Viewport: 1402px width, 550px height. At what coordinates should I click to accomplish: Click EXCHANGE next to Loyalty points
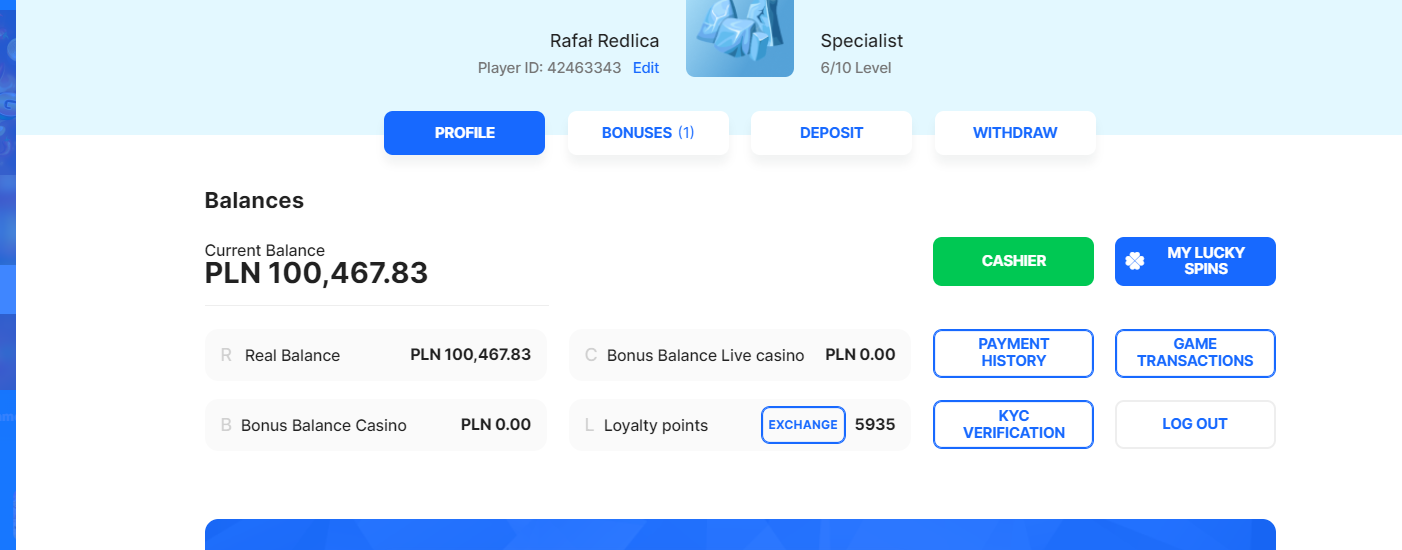pyautogui.click(x=803, y=425)
